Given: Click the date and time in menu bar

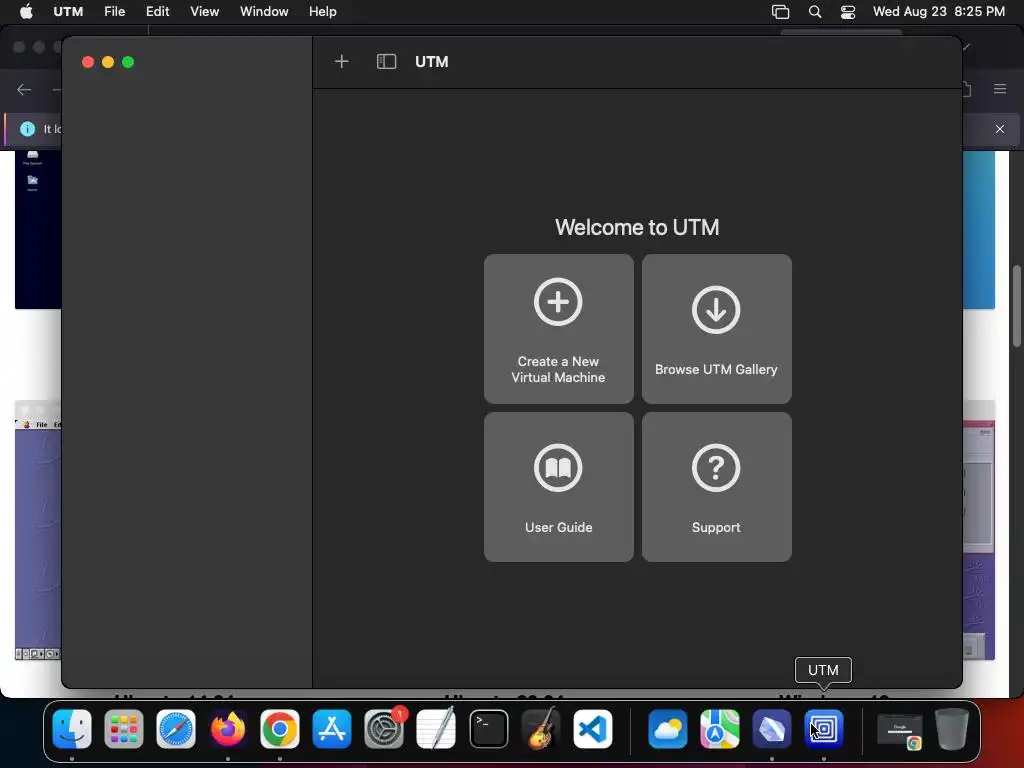Looking at the screenshot, I should pos(938,11).
